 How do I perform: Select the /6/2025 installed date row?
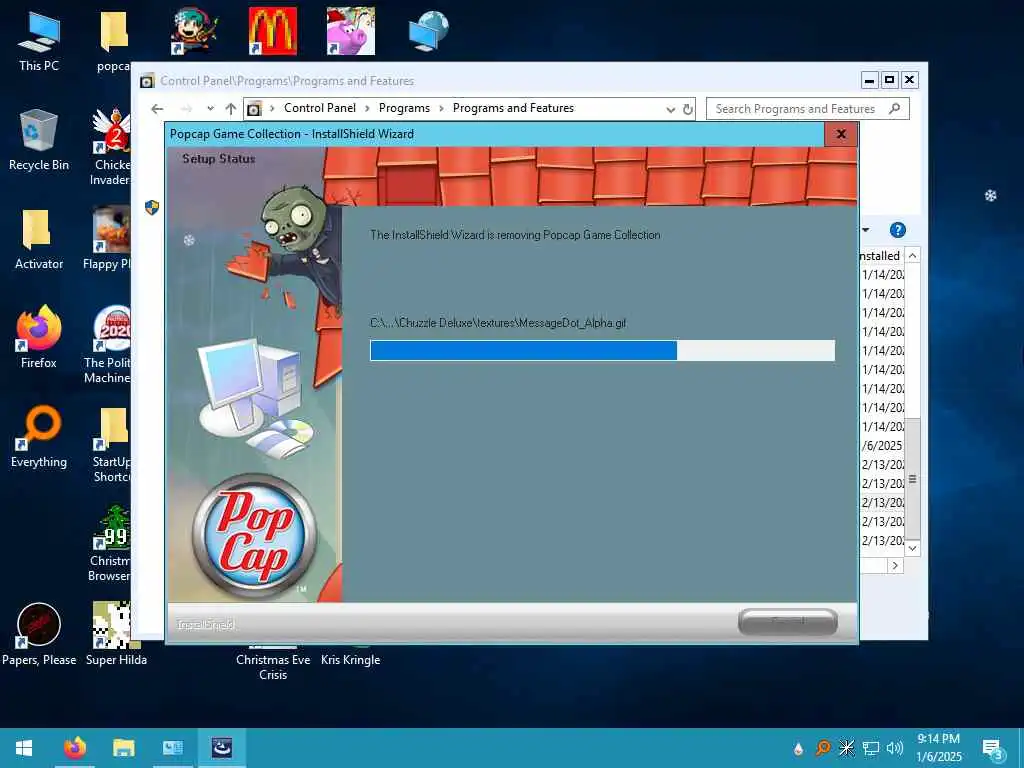882,445
